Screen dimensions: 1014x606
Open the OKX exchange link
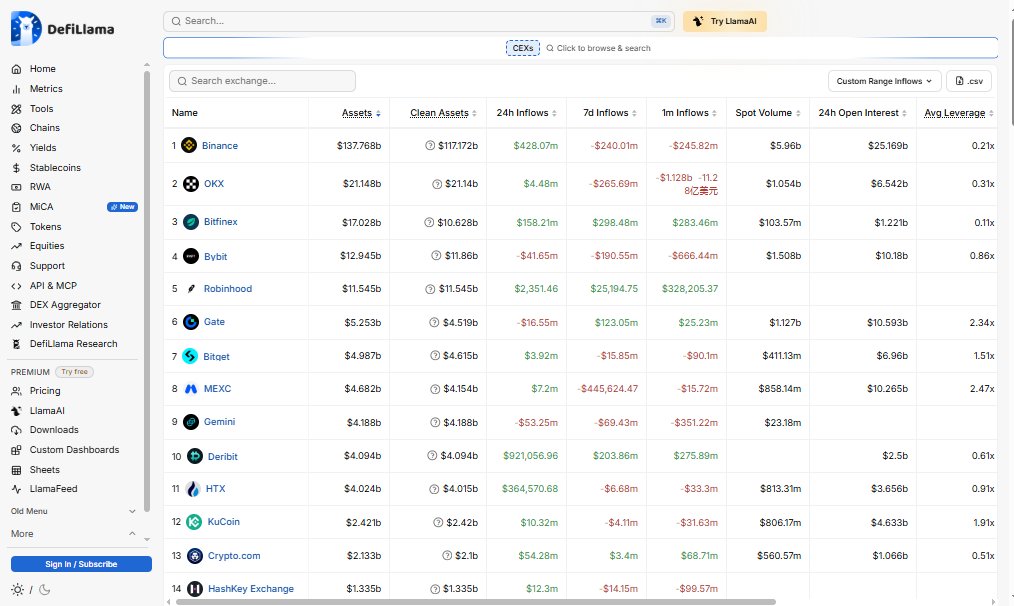[x=214, y=184]
